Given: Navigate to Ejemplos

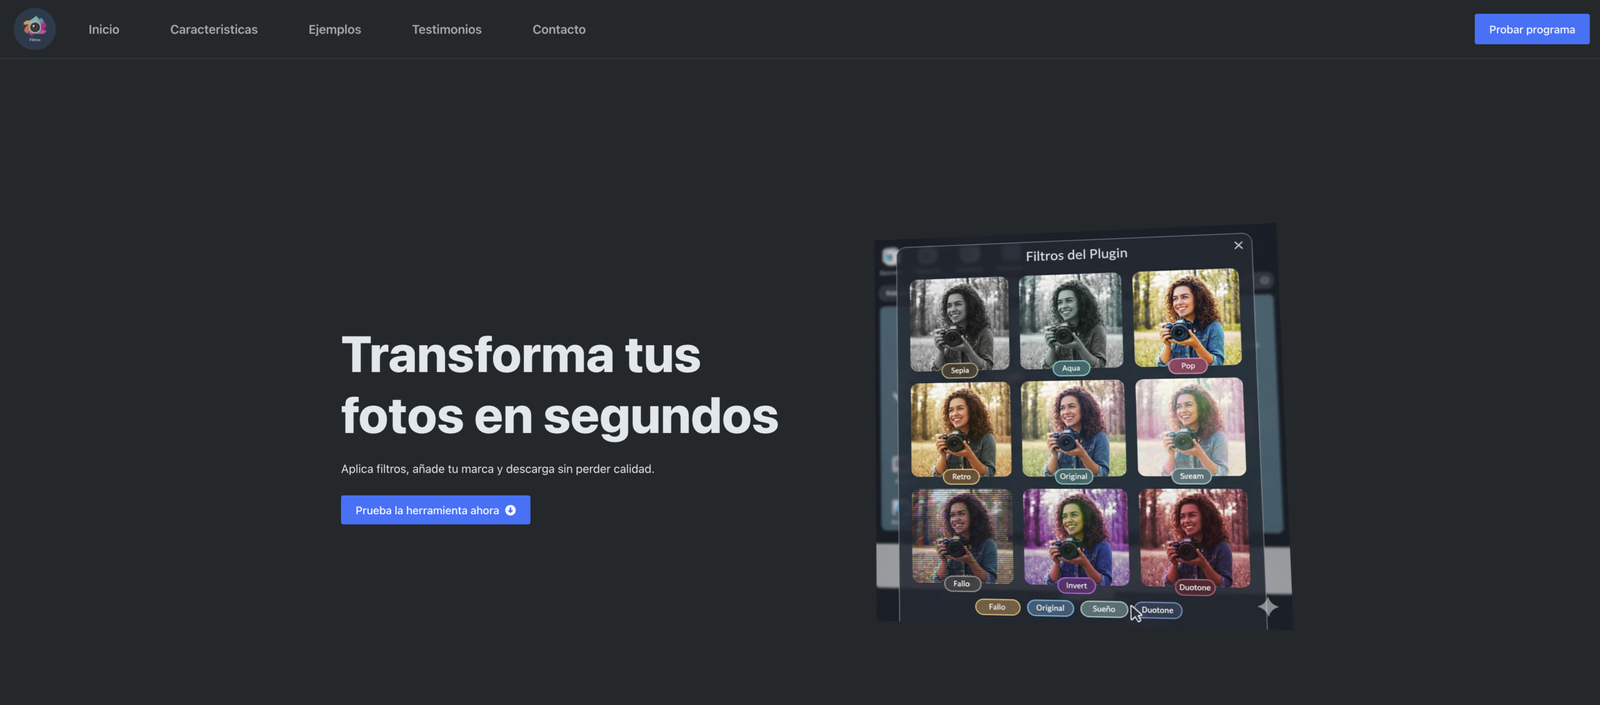Looking at the screenshot, I should (x=335, y=30).
